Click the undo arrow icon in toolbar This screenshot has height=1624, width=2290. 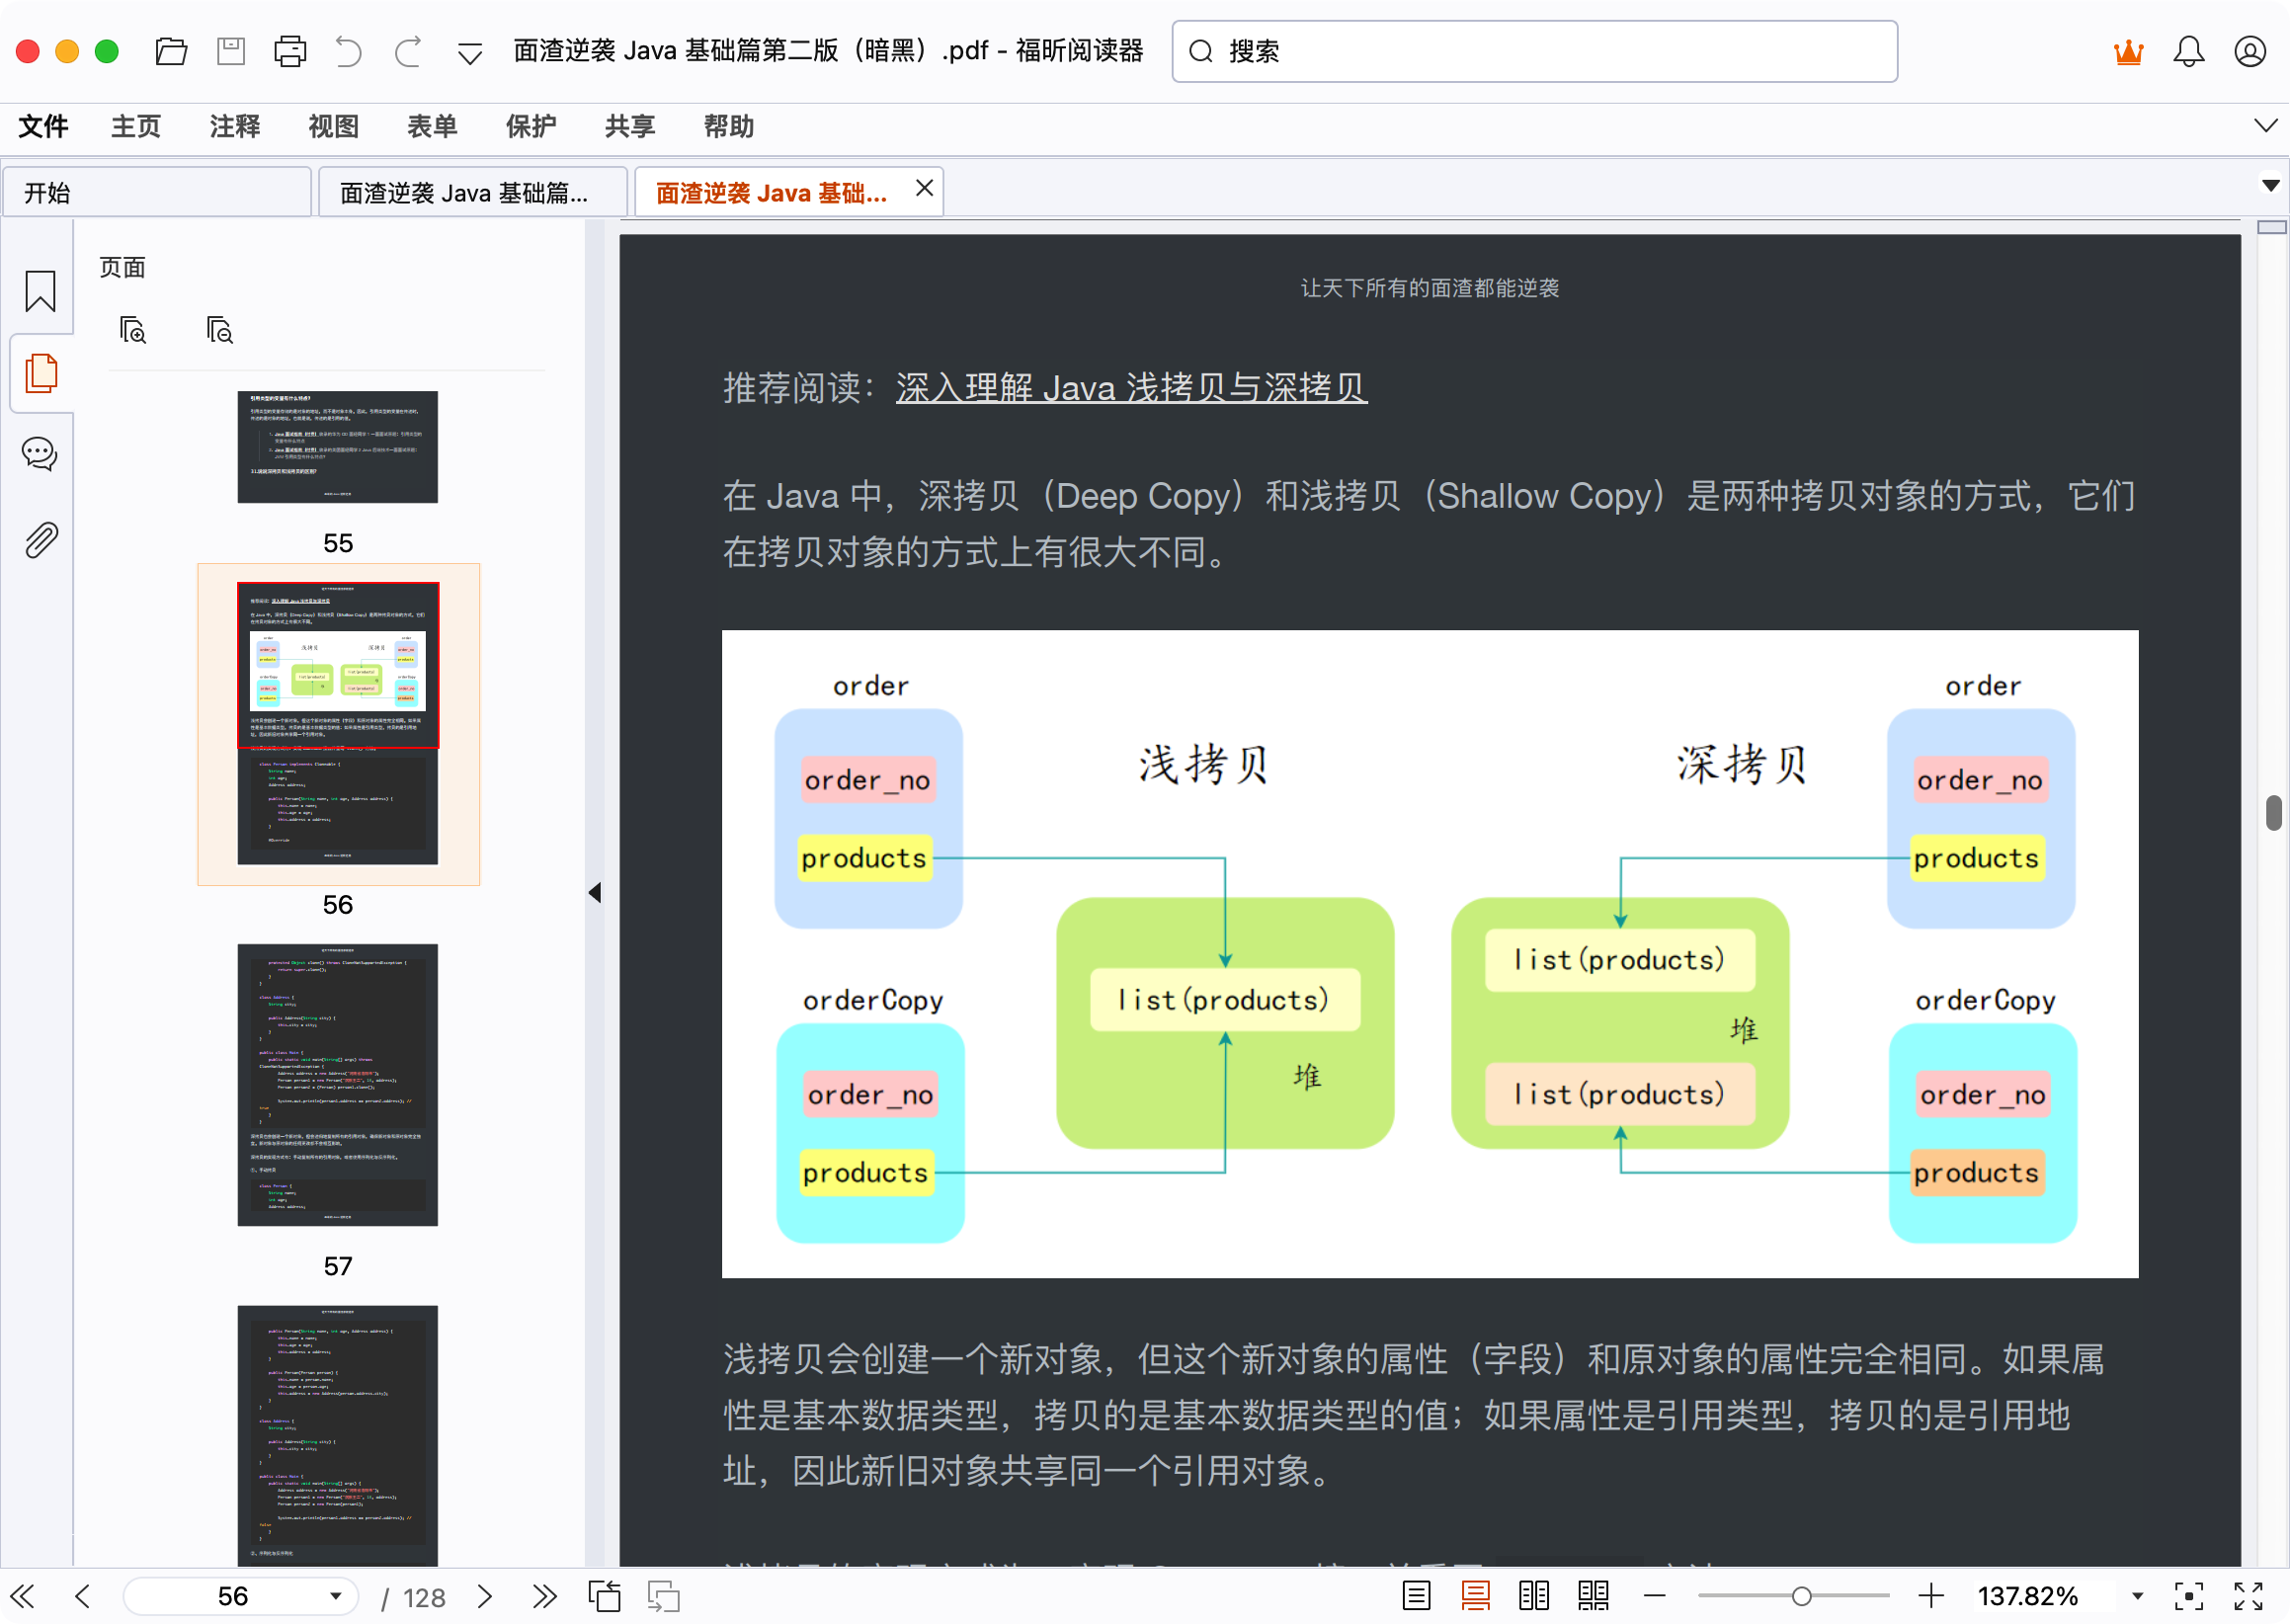tap(346, 47)
